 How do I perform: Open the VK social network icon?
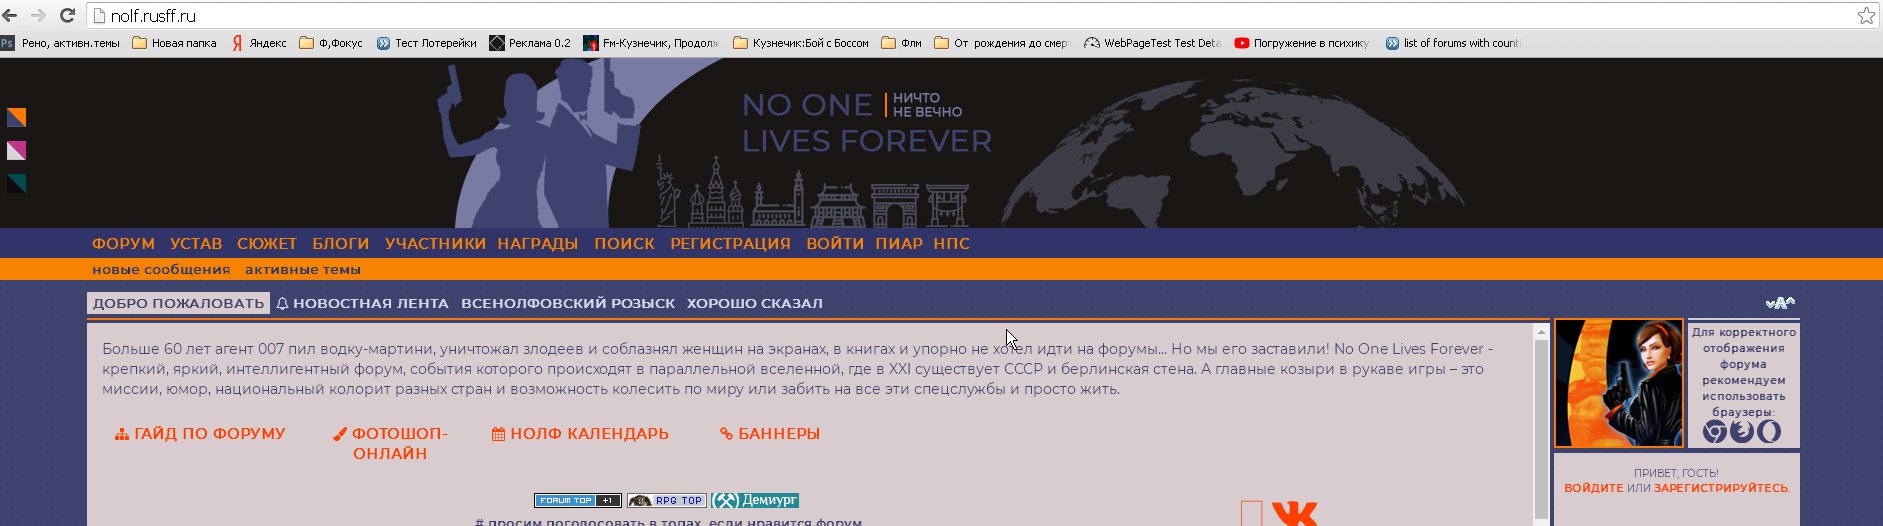1294,514
